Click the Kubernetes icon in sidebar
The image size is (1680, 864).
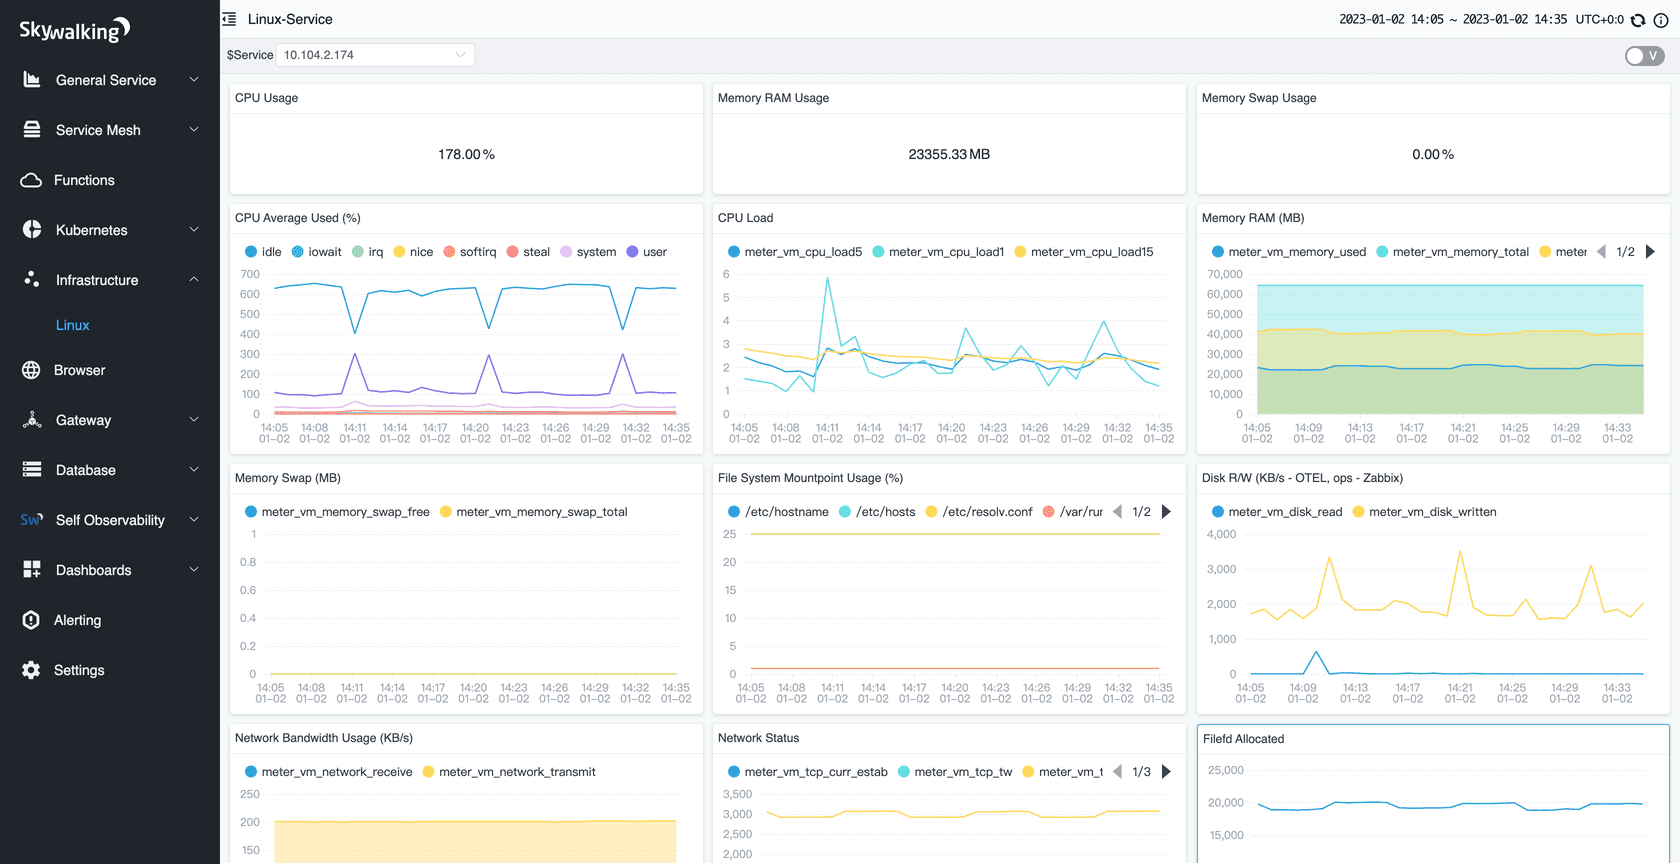(31, 230)
